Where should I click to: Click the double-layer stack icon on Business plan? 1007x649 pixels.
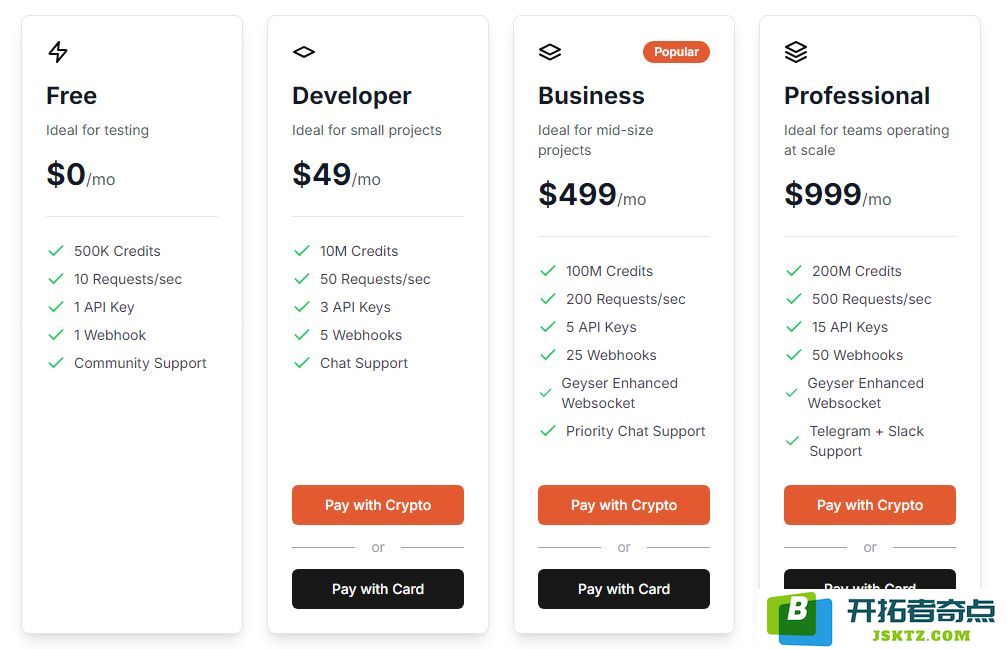tap(550, 52)
